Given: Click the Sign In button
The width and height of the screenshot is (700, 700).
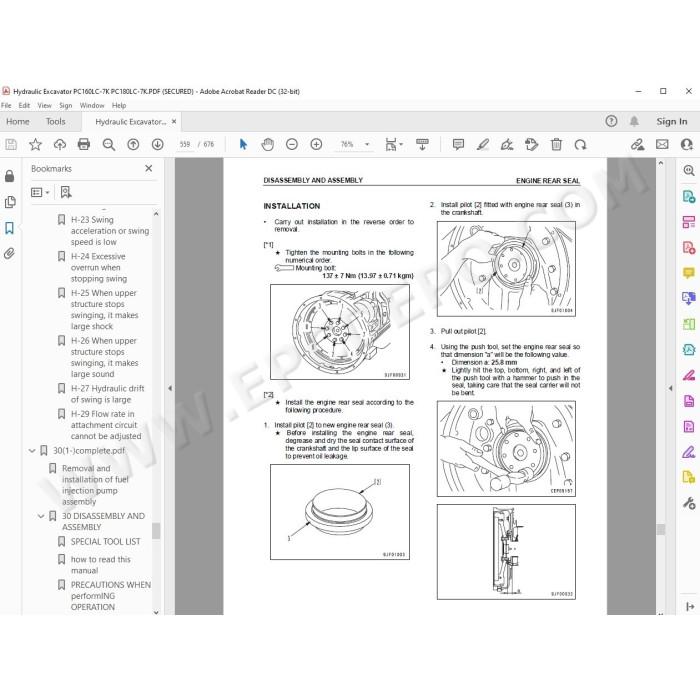Looking at the screenshot, I should tap(671, 121).
